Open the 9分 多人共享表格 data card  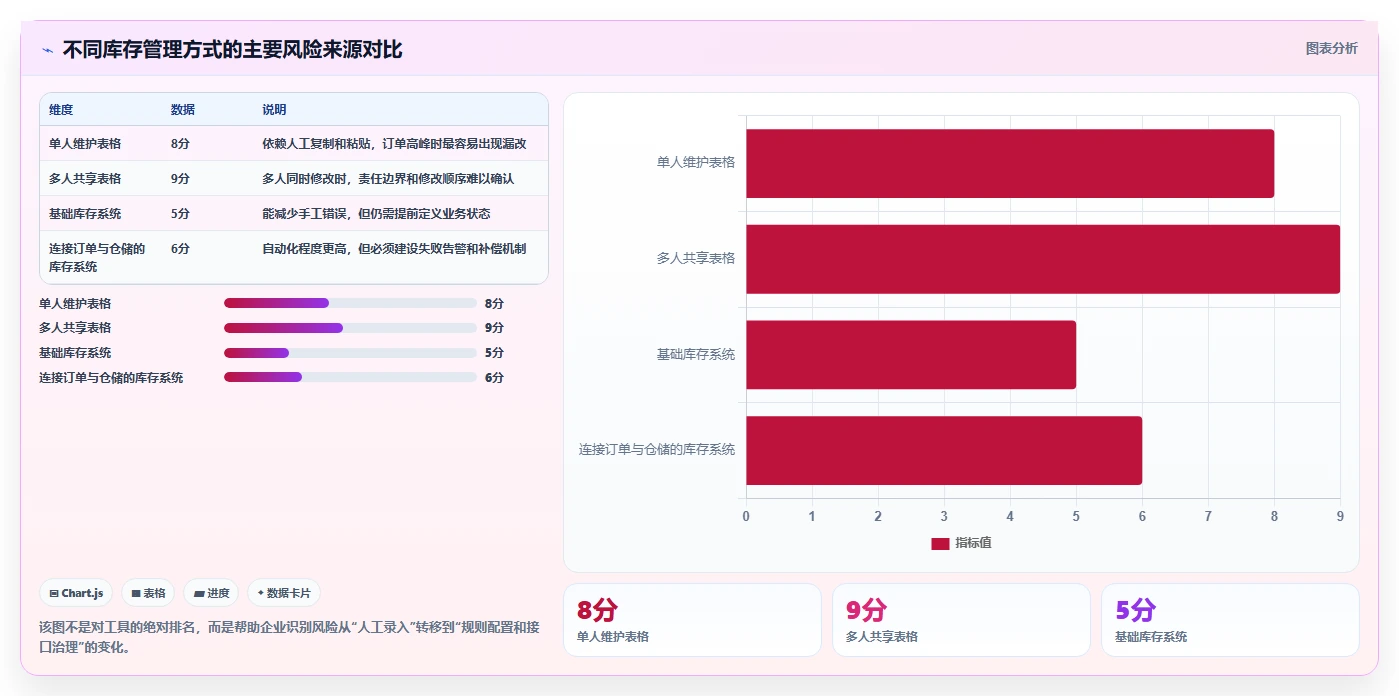click(x=961, y=620)
